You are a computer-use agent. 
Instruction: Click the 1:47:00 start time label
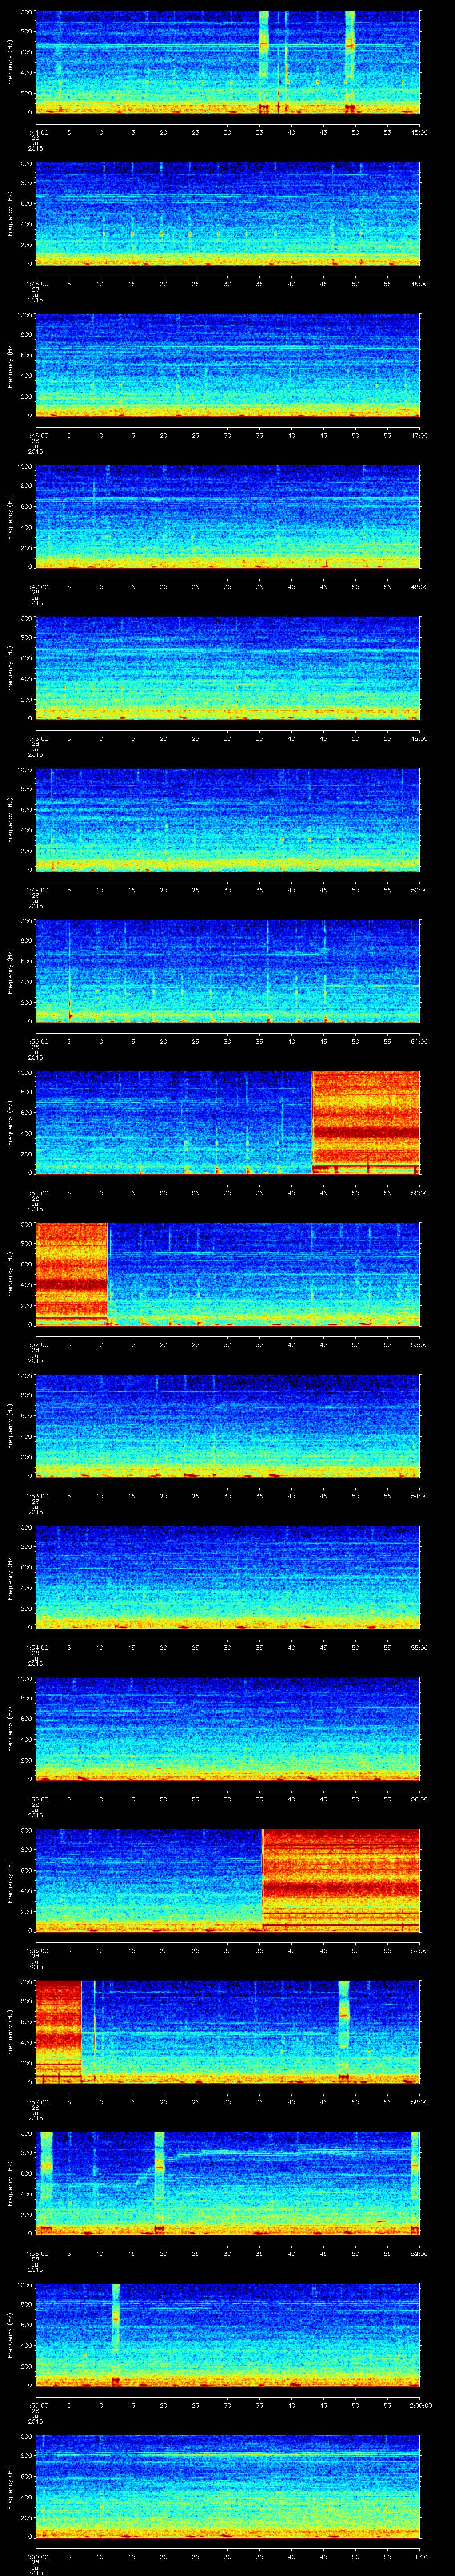(x=36, y=587)
